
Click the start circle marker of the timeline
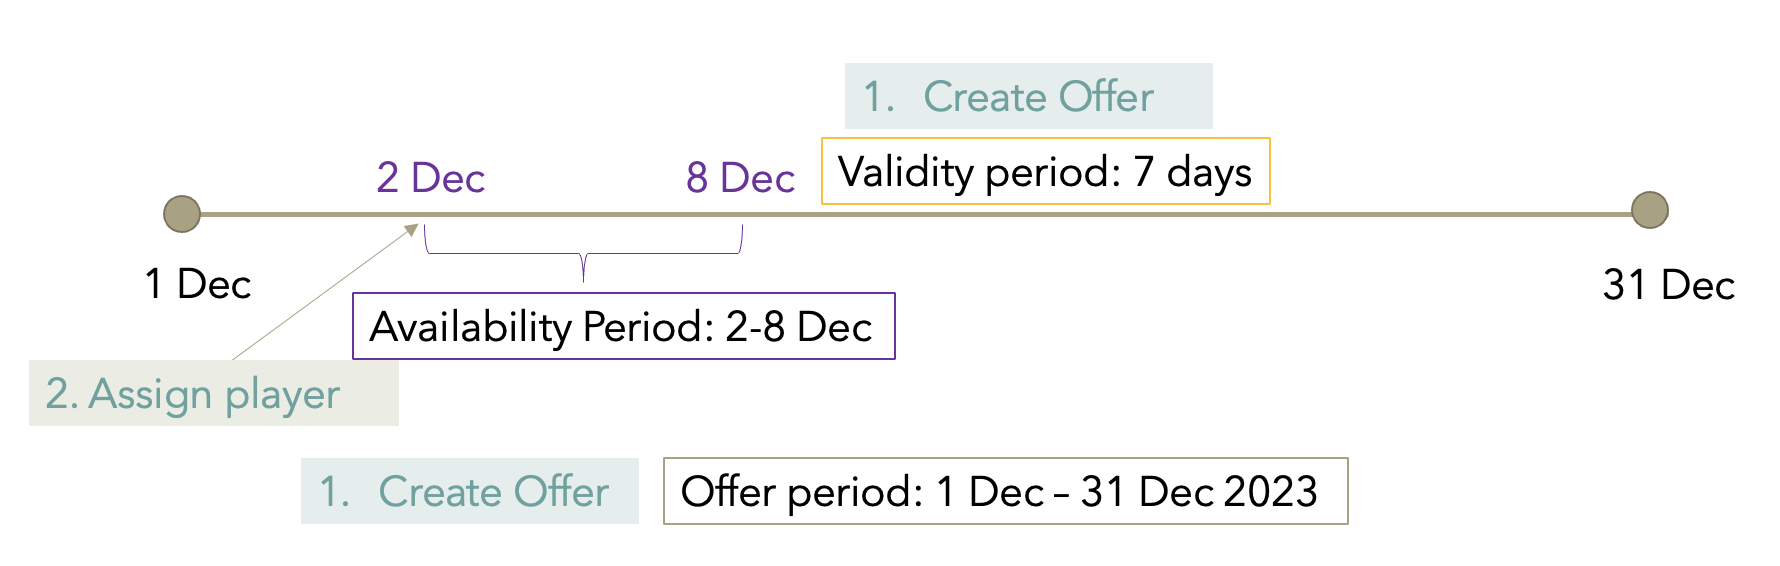182,214
